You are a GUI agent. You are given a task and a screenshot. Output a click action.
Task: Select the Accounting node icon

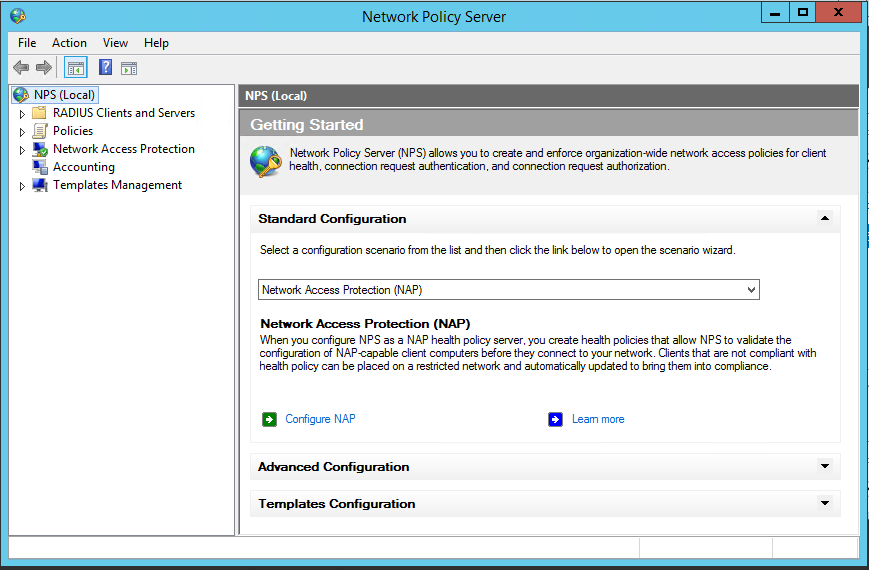tap(40, 167)
